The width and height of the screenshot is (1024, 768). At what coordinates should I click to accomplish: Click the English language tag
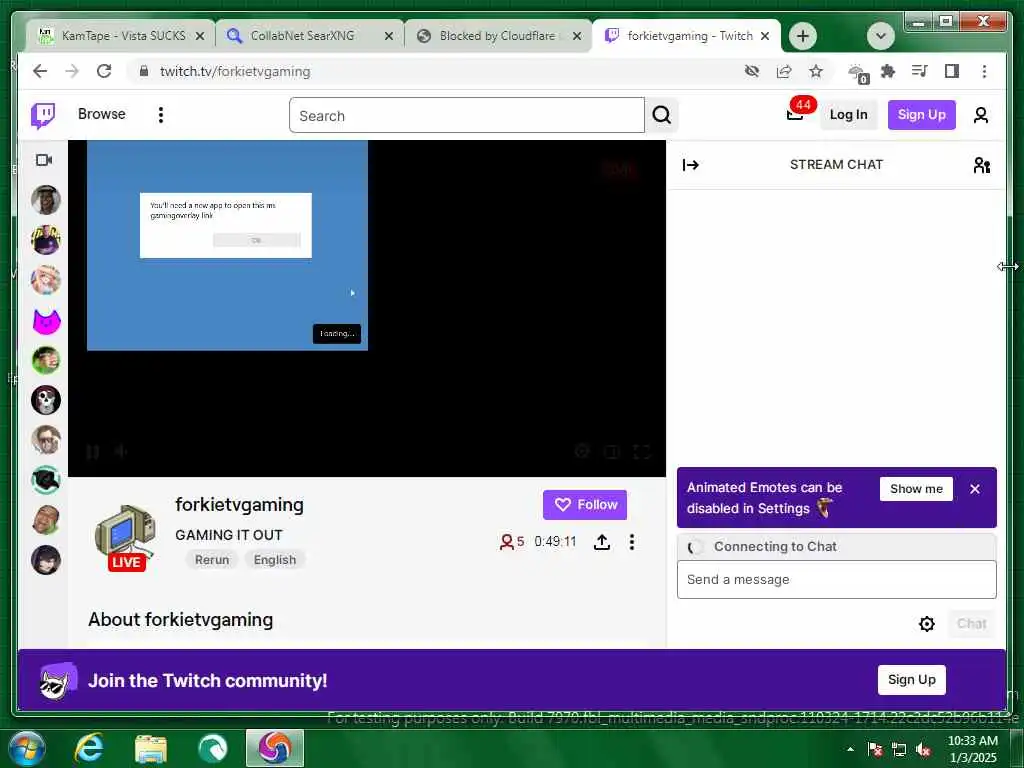click(274, 560)
